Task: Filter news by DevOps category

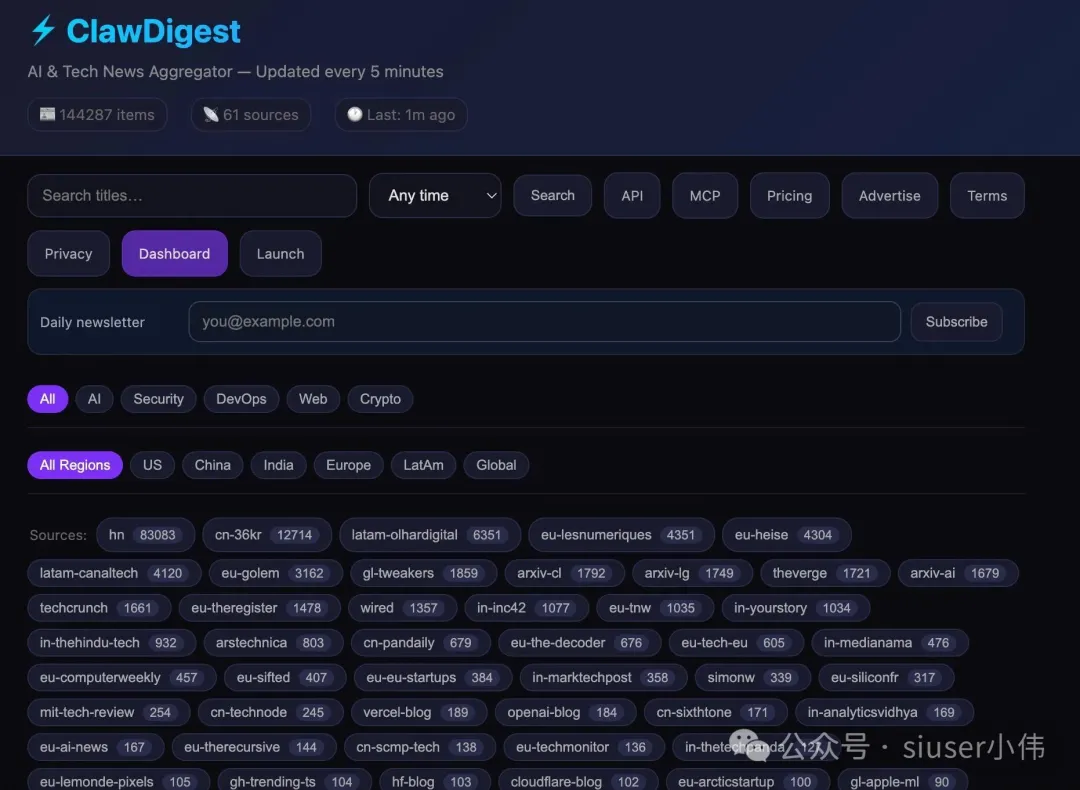Action: (x=241, y=399)
